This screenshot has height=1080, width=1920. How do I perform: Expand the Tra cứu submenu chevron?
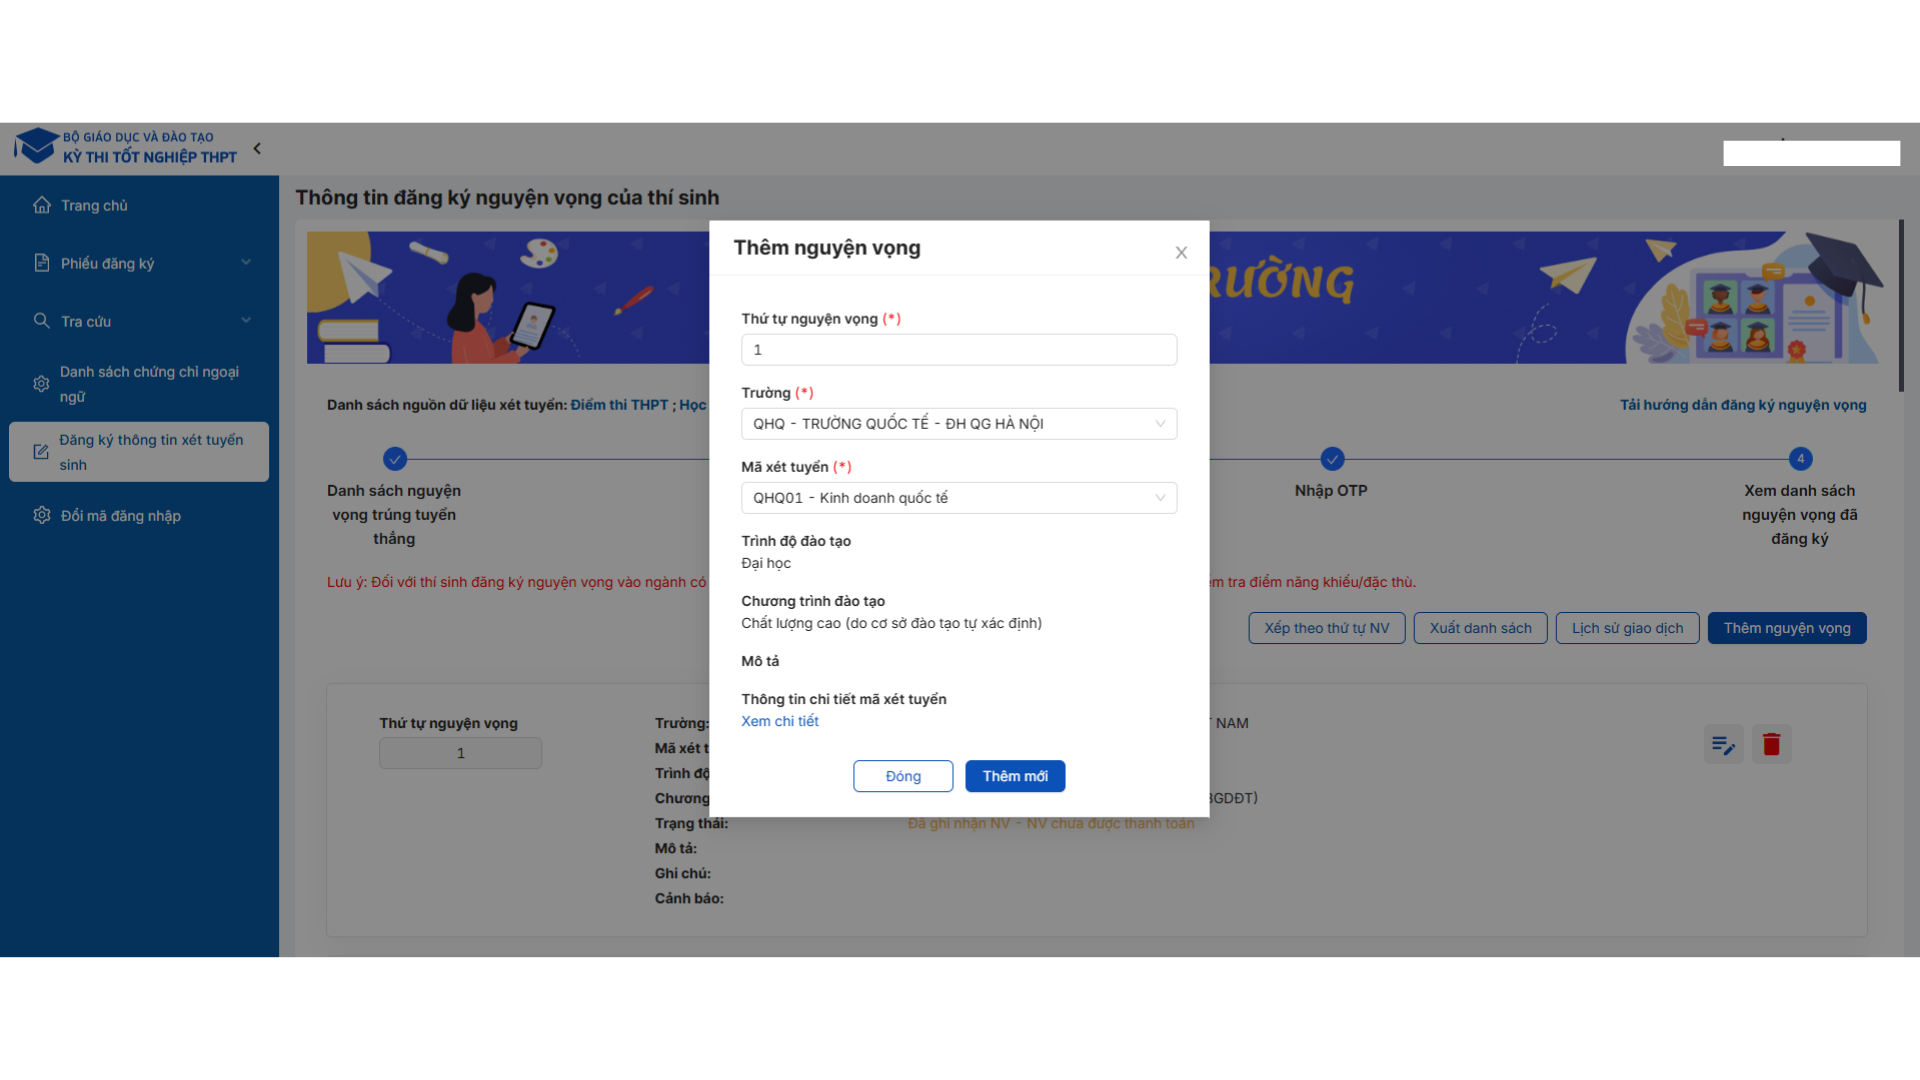point(246,320)
